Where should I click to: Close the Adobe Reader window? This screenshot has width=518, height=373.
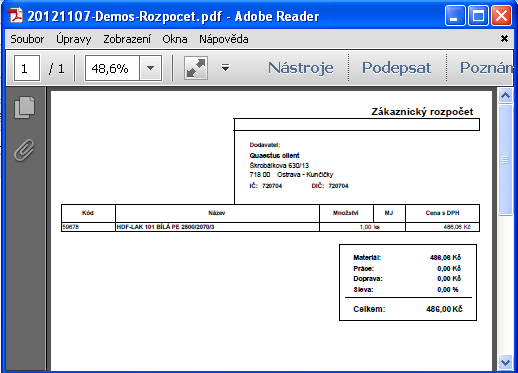(x=501, y=15)
